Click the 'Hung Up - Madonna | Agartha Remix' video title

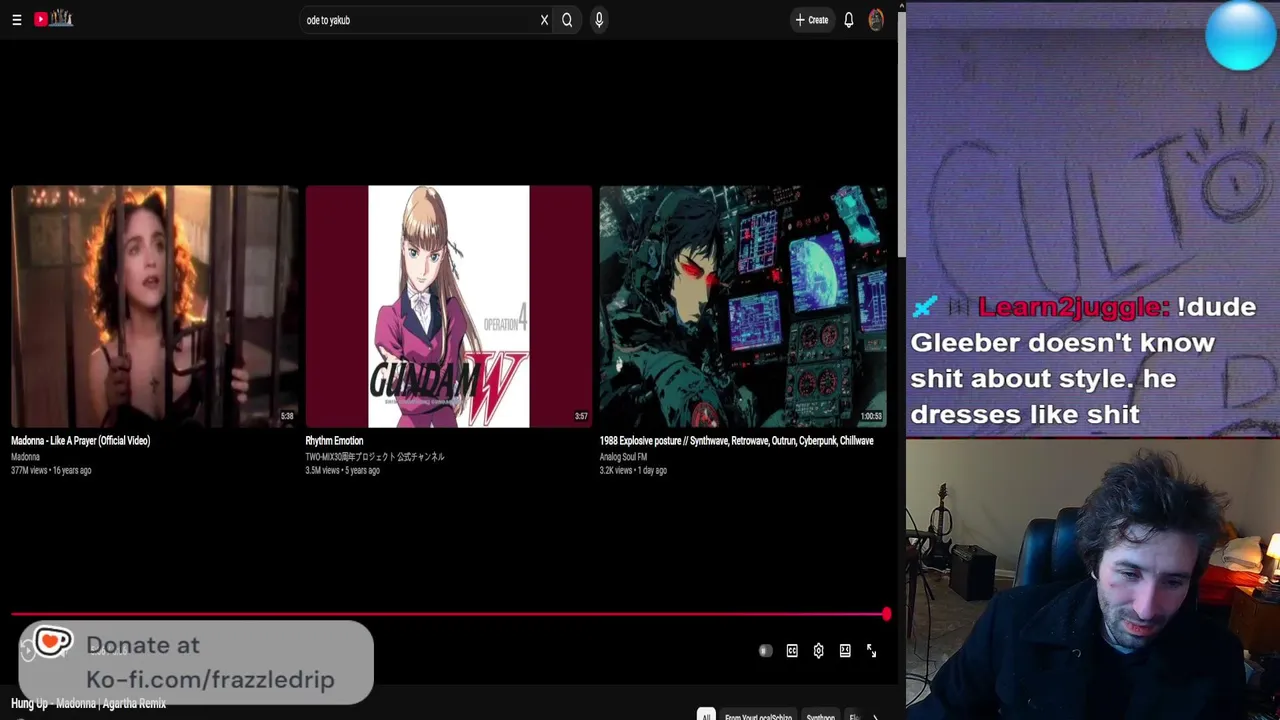pos(88,704)
